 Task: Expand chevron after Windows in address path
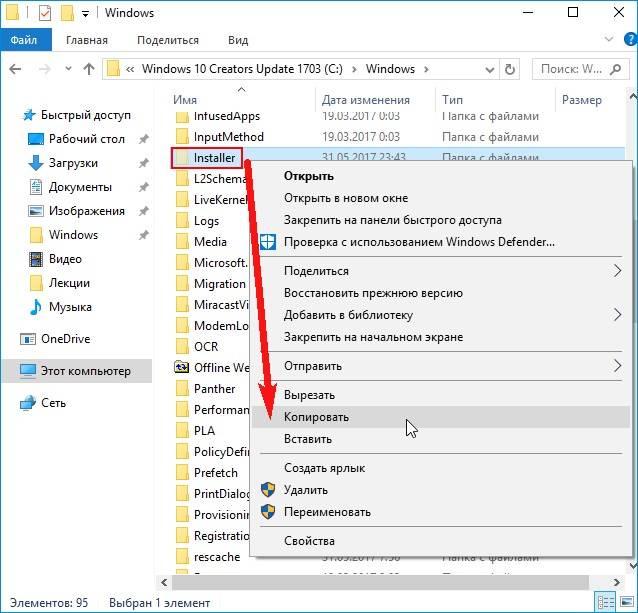point(426,69)
